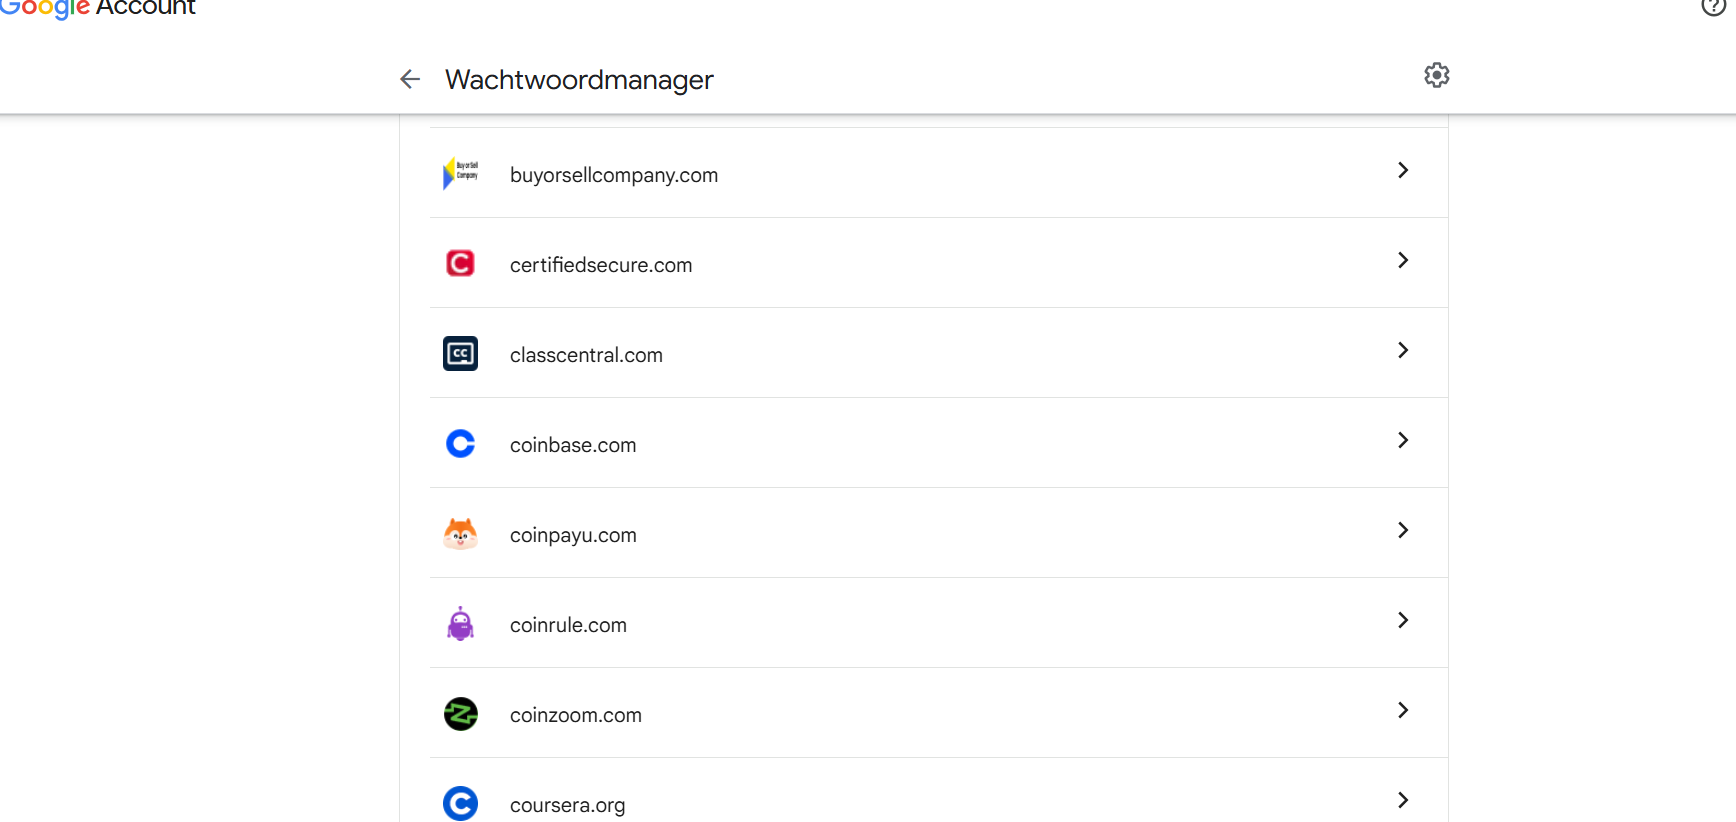Click the coinpayu.com fox icon
The width and height of the screenshot is (1736, 822).
tap(460, 534)
